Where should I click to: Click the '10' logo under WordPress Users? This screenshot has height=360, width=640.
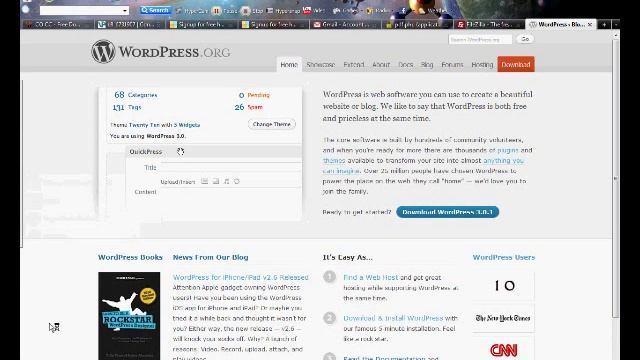(504, 286)
